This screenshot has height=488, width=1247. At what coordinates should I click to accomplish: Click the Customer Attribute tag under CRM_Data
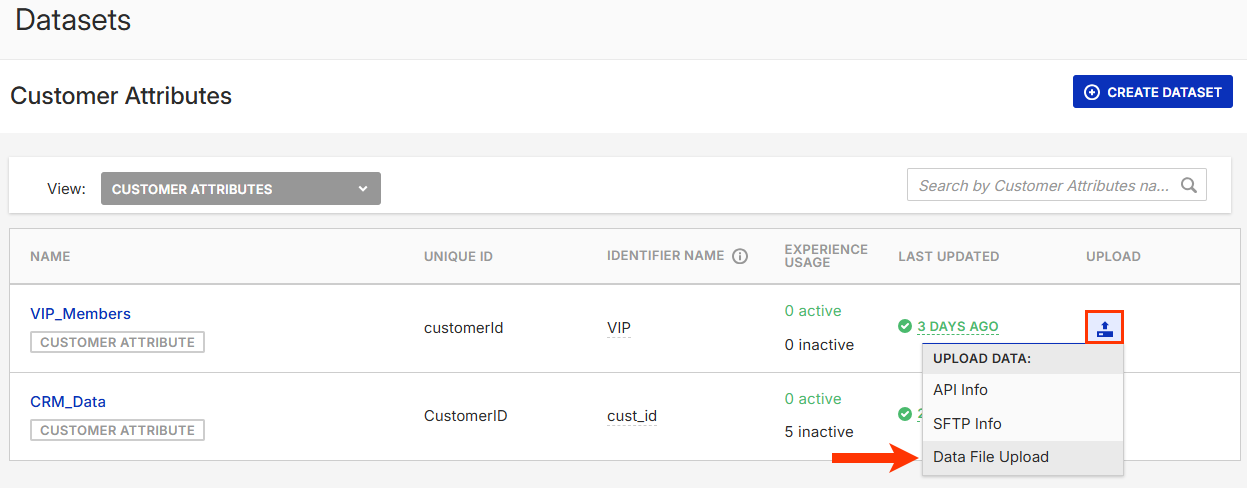click(x=117, y=430)
